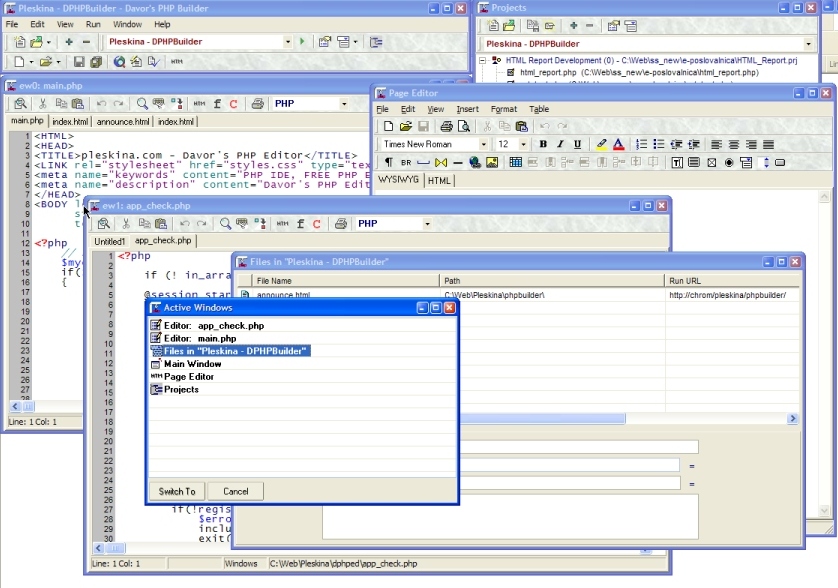838x588 pixels.
Task: Click the remove (minus) icon in main toolbar
Action: pos(86,42)
